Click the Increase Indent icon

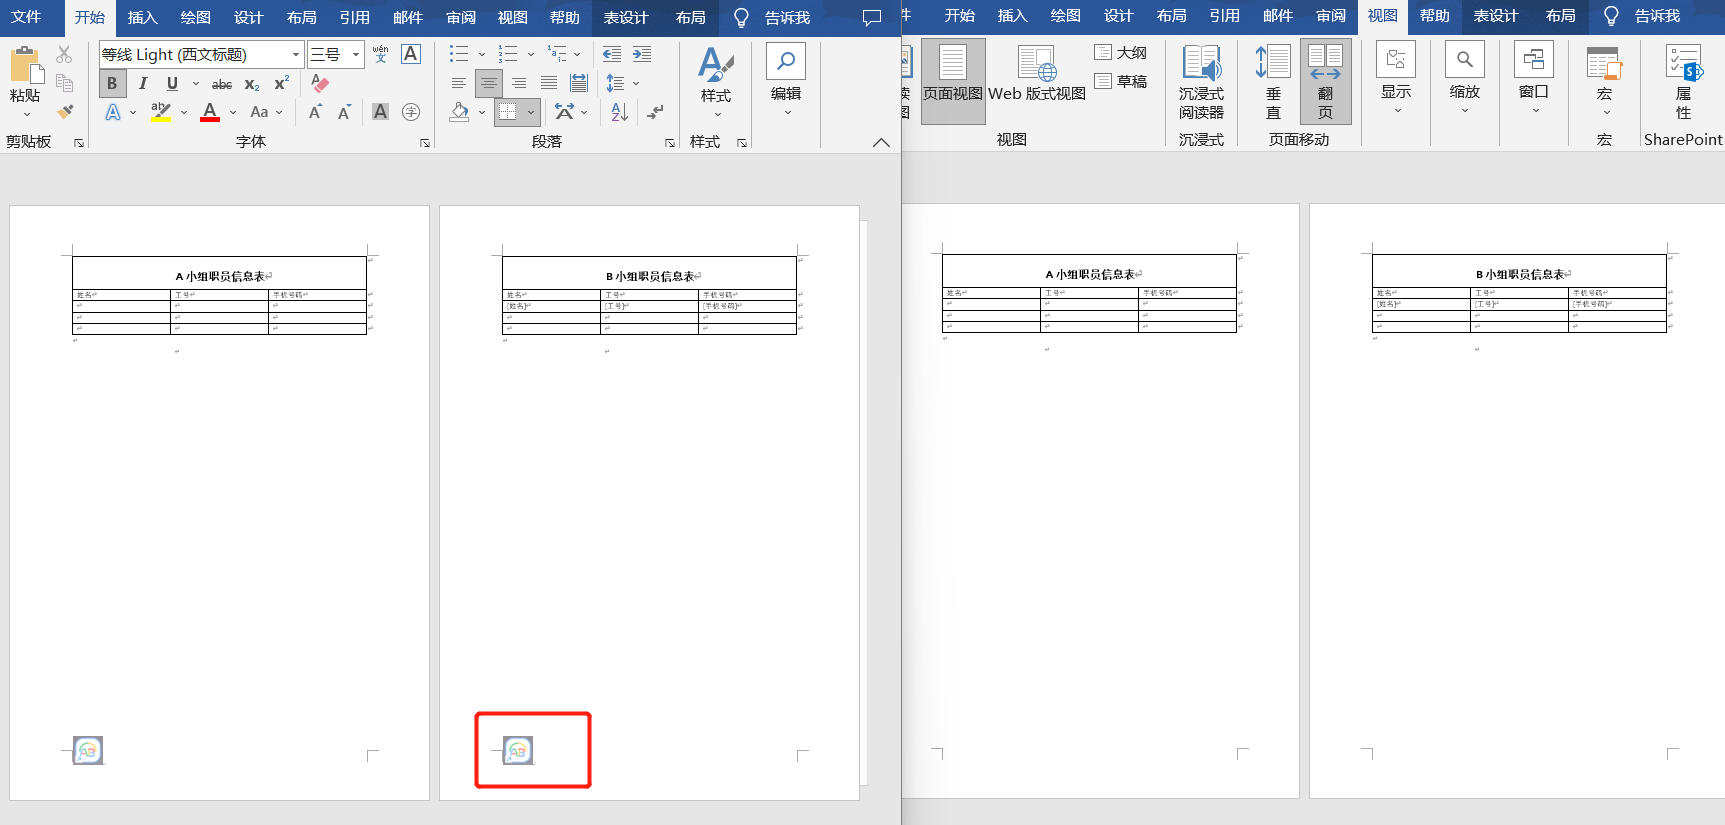(642, 54)
